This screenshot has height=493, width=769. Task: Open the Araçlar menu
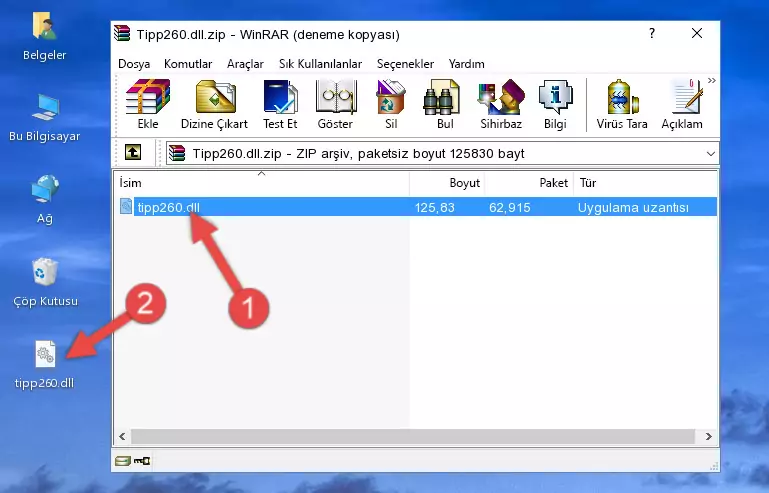point(245,64)
